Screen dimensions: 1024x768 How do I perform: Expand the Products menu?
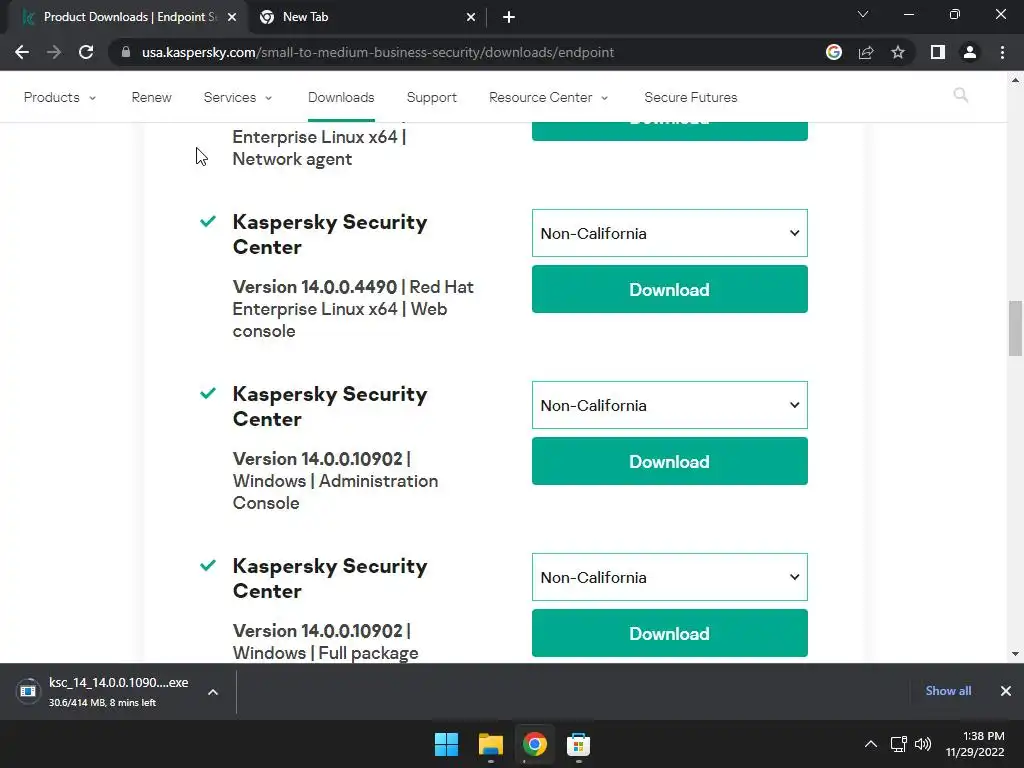[x=59, y=97]
